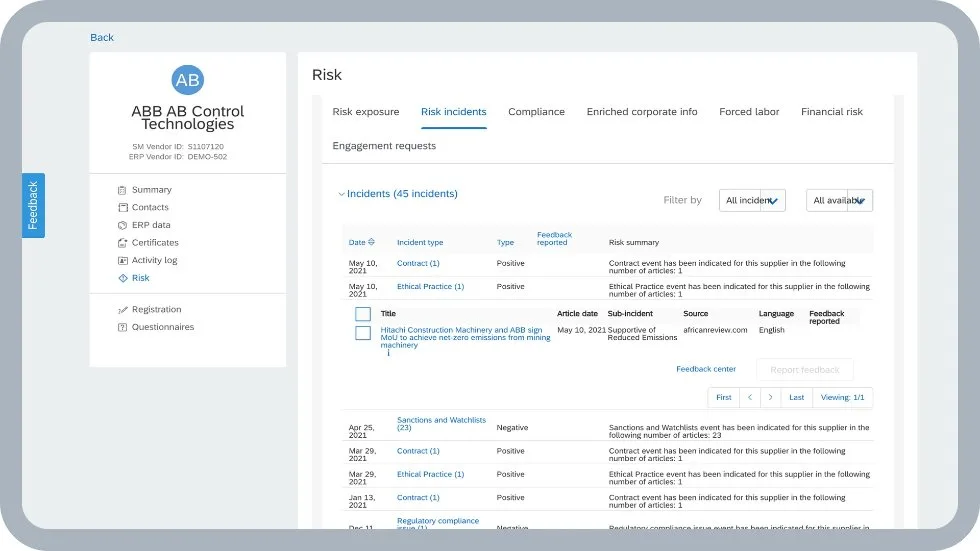Tick the Hitachi Construction Machinery article checkbox
The width and height of the screenshot is (980, 551).
362,333
